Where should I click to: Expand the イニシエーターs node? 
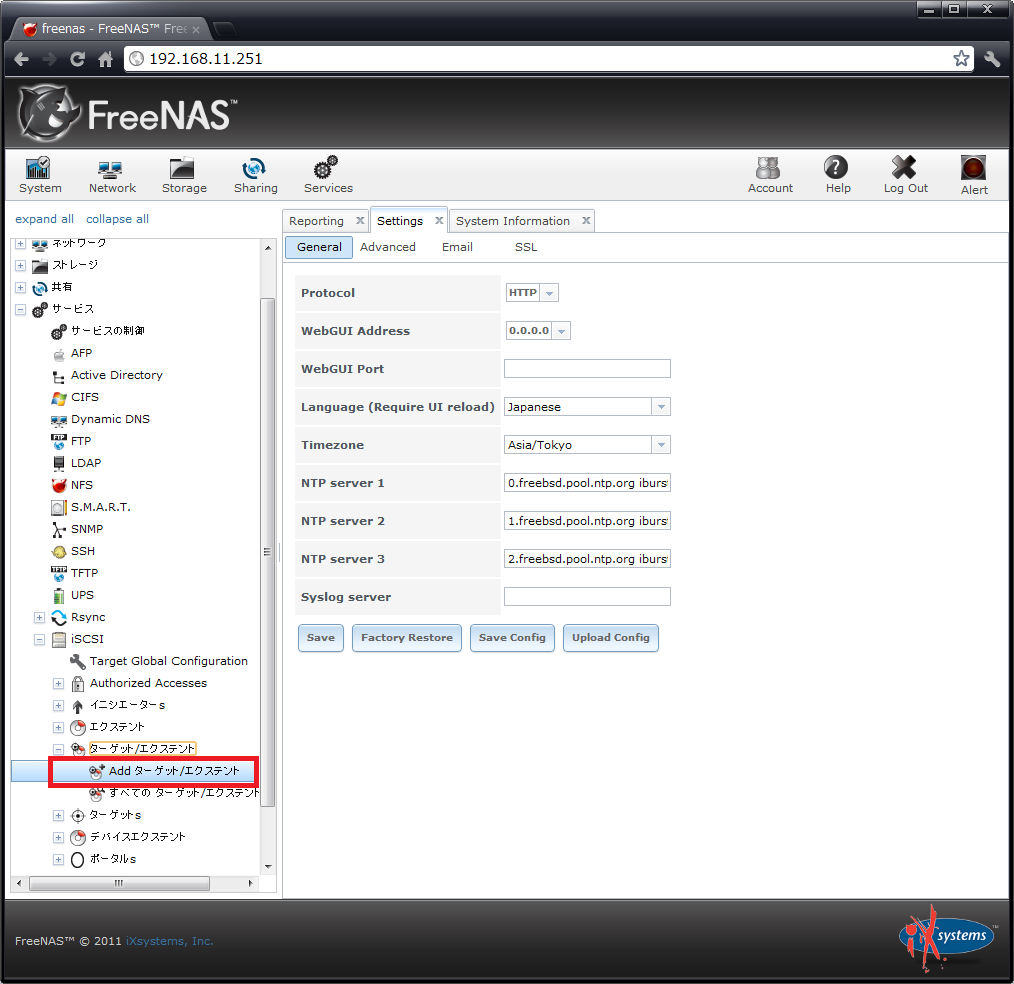pyautogui.click(x=58, y=705)
